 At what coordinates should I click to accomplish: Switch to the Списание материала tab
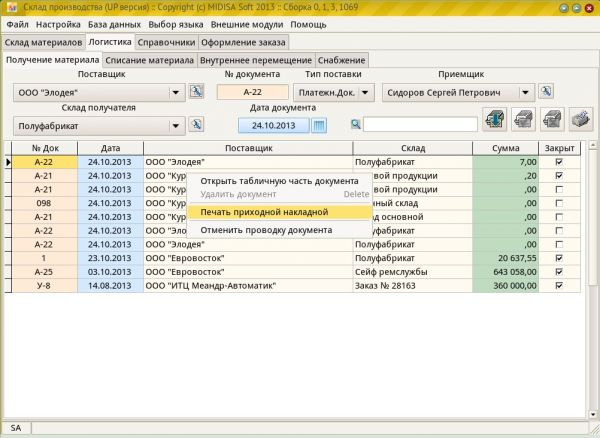click(149, 61)
